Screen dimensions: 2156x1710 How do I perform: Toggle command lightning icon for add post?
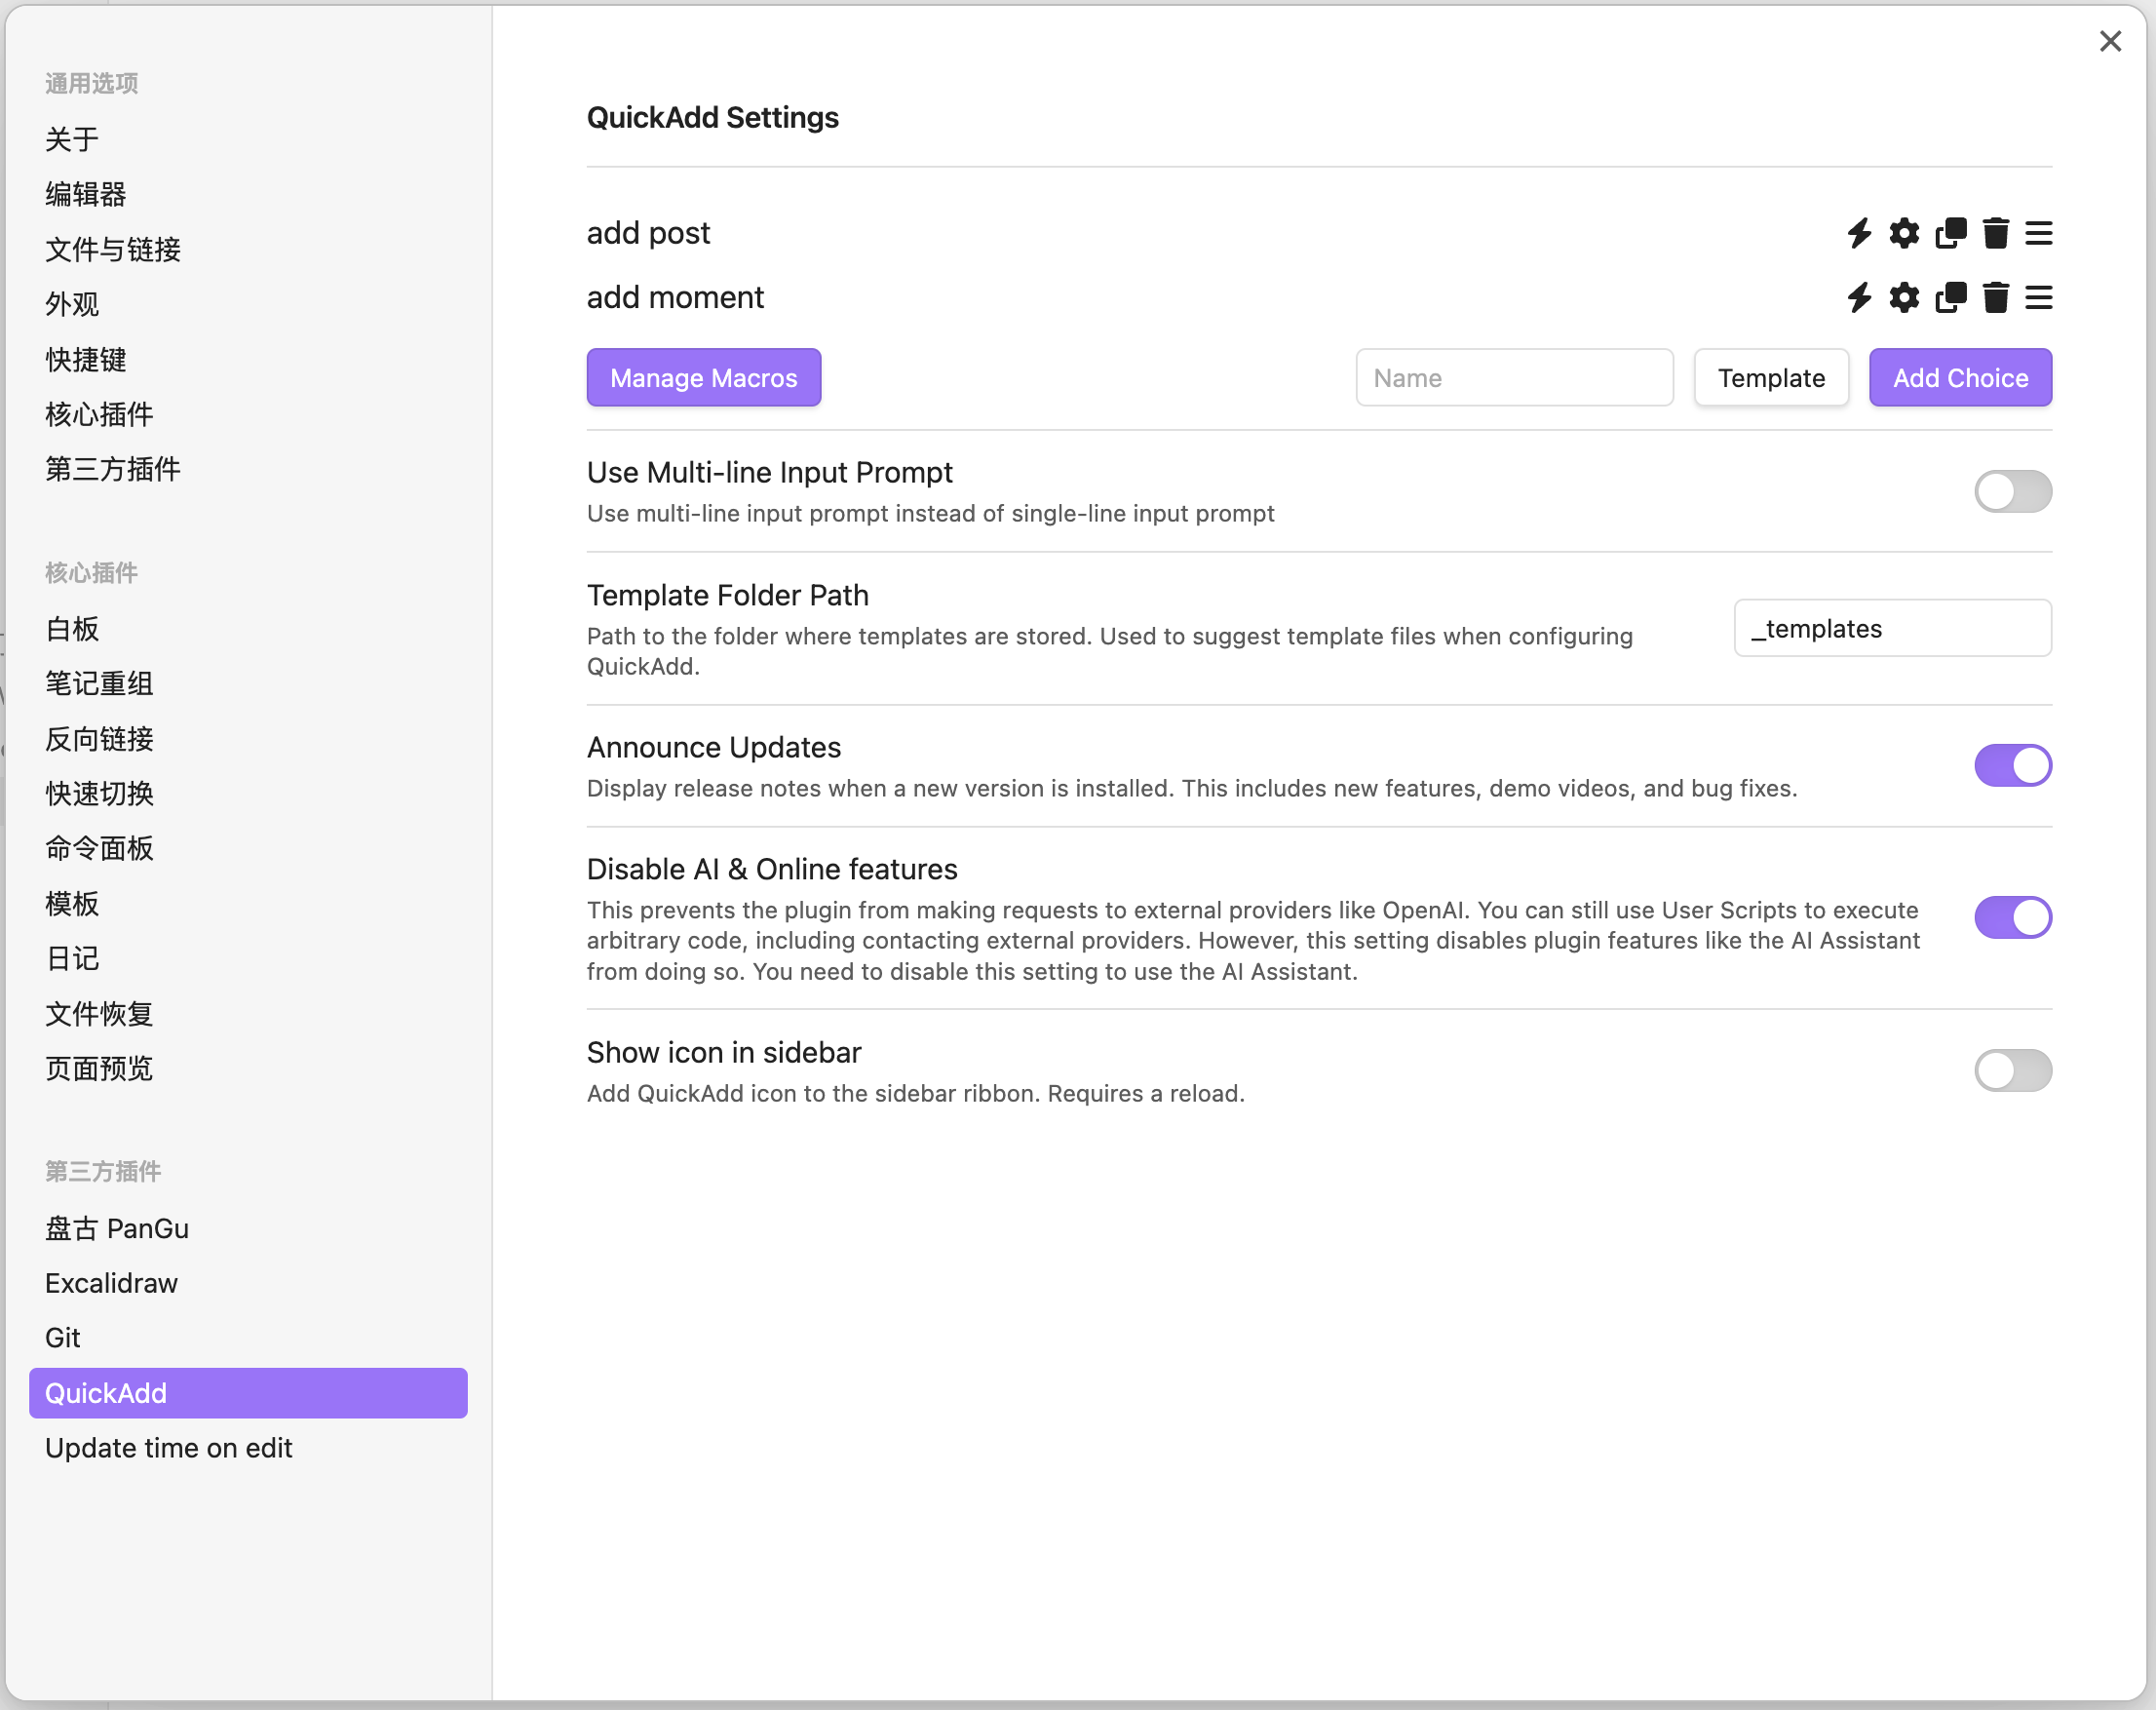coord(1859,233)
